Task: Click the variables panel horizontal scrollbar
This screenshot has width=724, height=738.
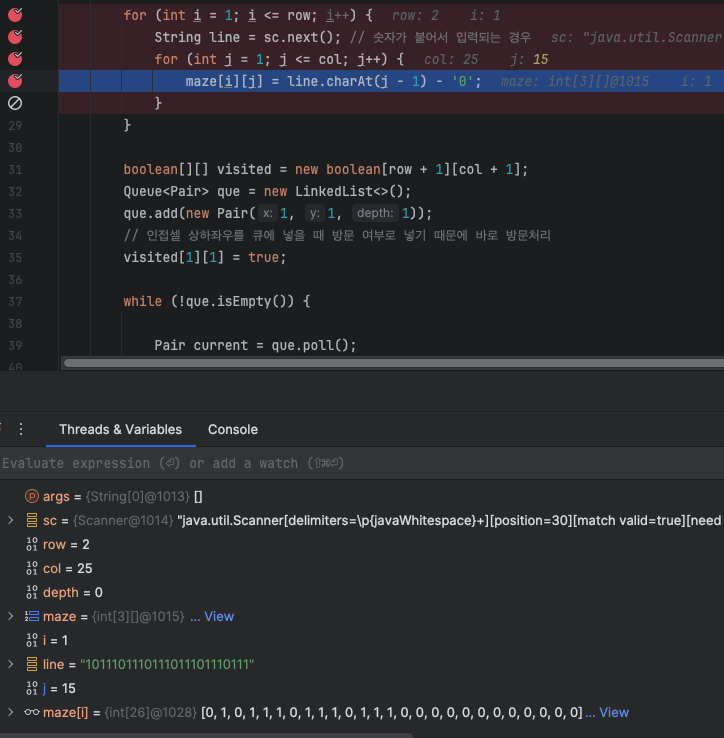Action: 206,735
